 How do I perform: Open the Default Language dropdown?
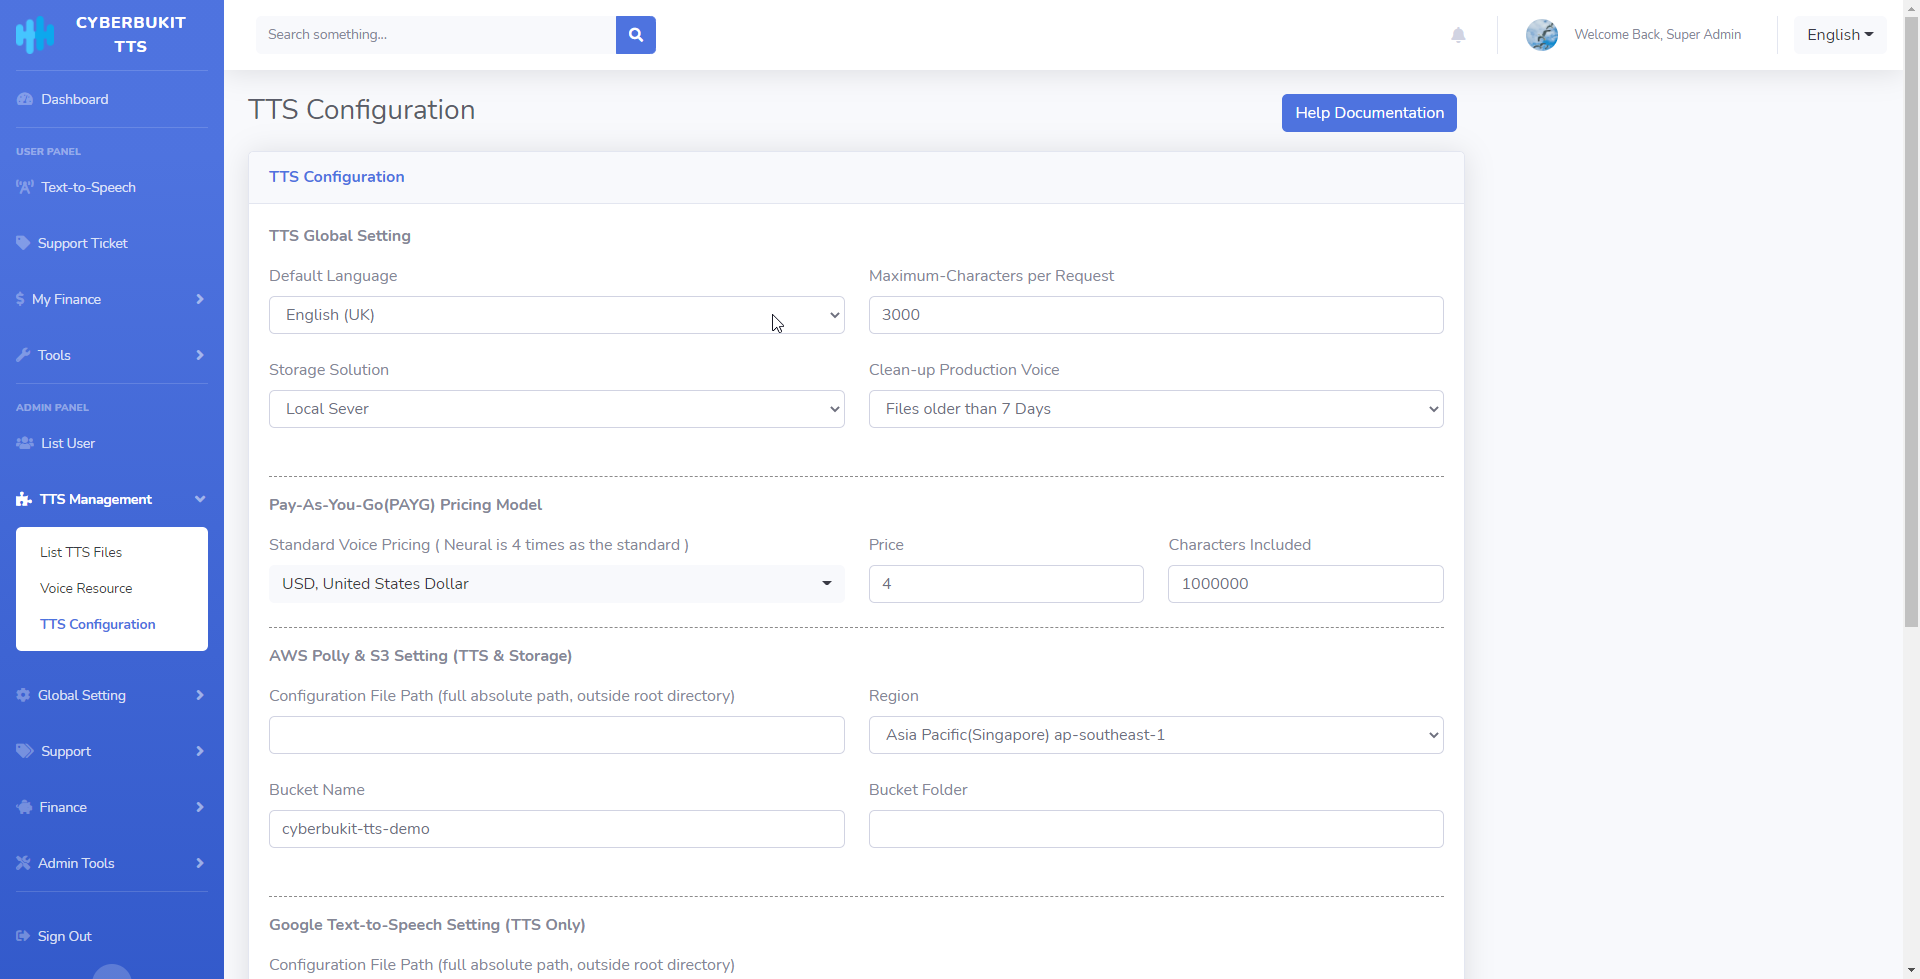(556, 315)
